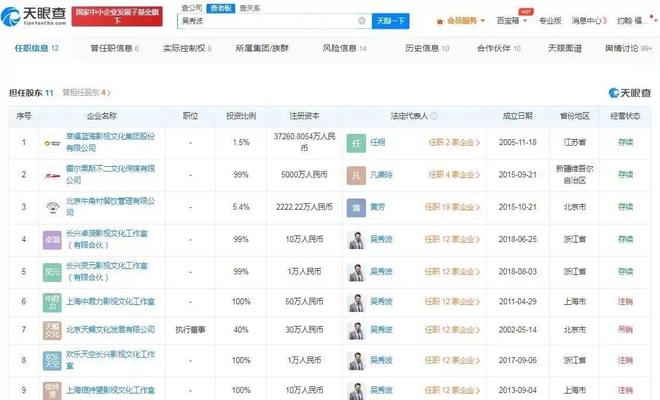Open company link 北京天蝎文化发展有限公司
The image size is (660, 400).
point(110,330)
